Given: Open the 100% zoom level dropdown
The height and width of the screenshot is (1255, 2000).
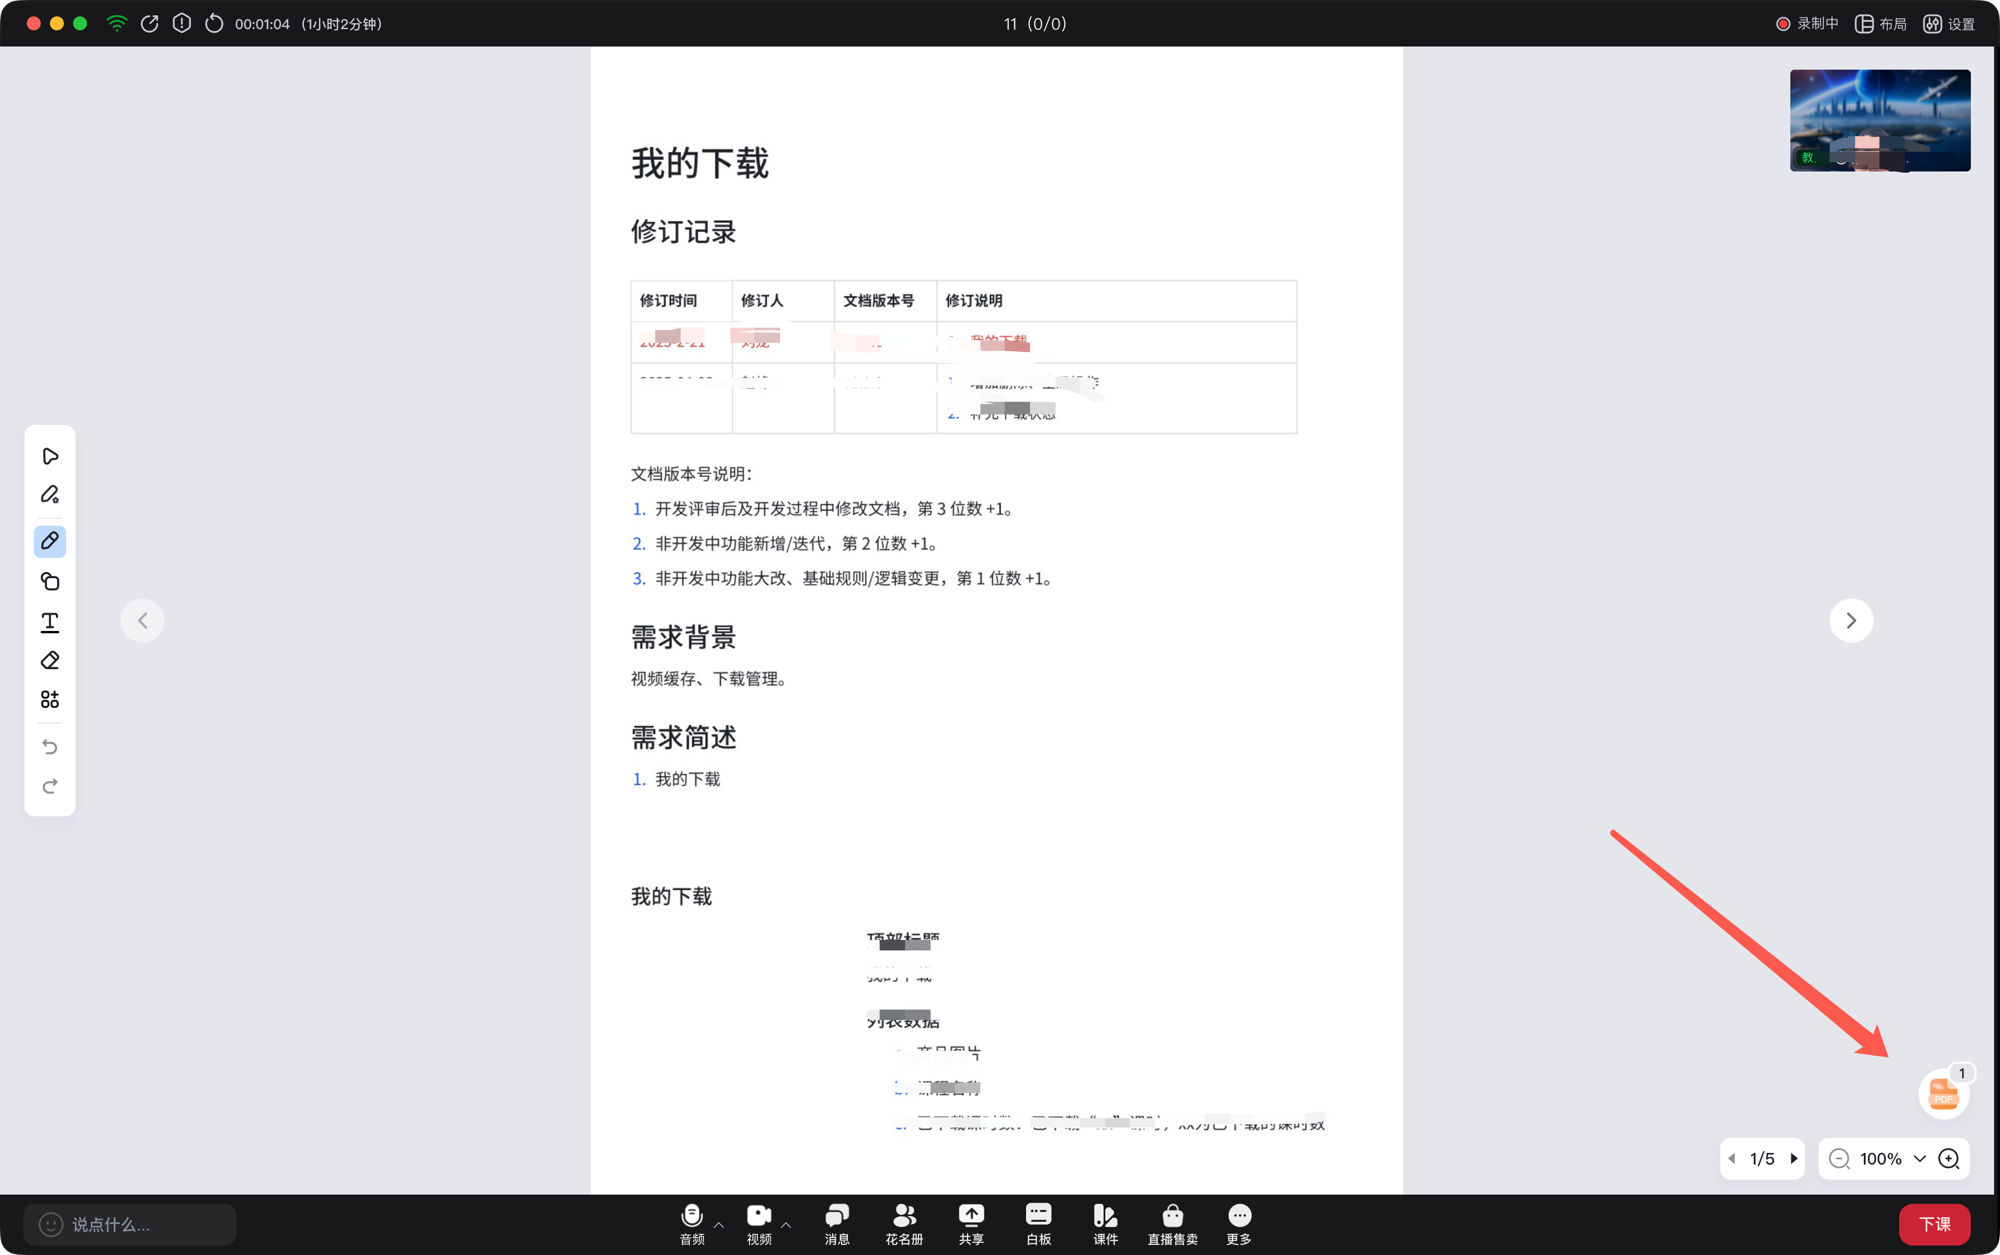Looking at the screenshot, I should pyautogui.click(x=1892, y=1159).
